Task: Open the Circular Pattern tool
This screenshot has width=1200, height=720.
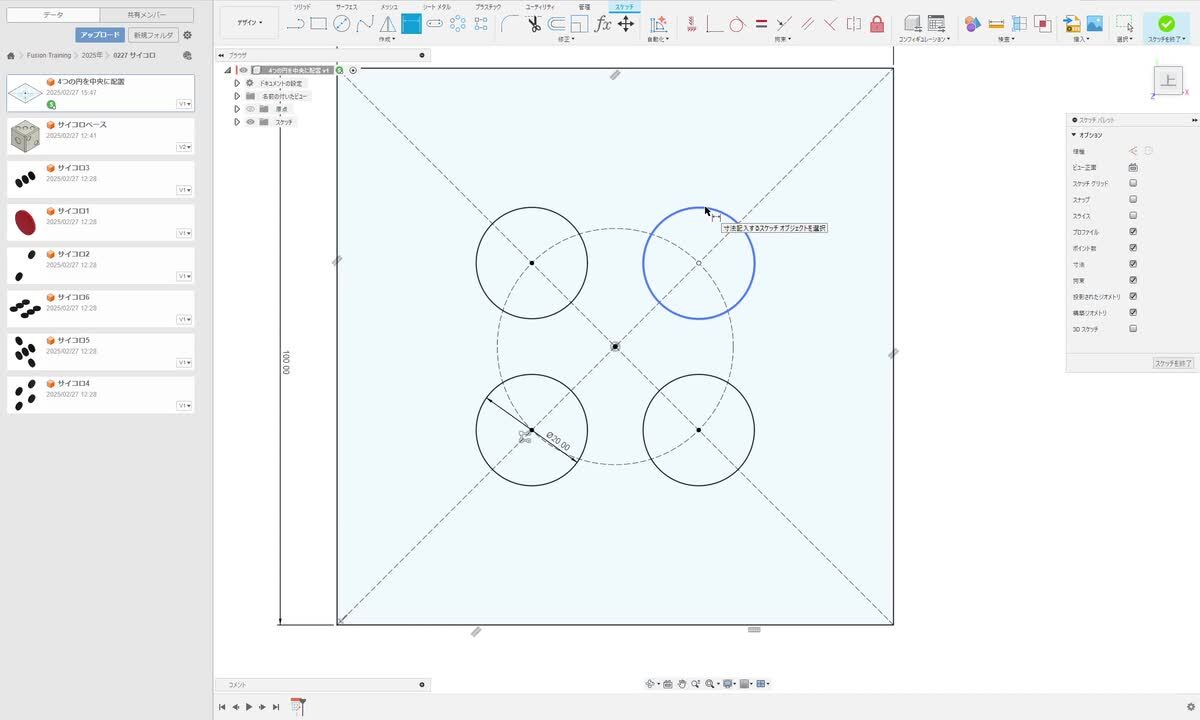Action: [458, 24]
